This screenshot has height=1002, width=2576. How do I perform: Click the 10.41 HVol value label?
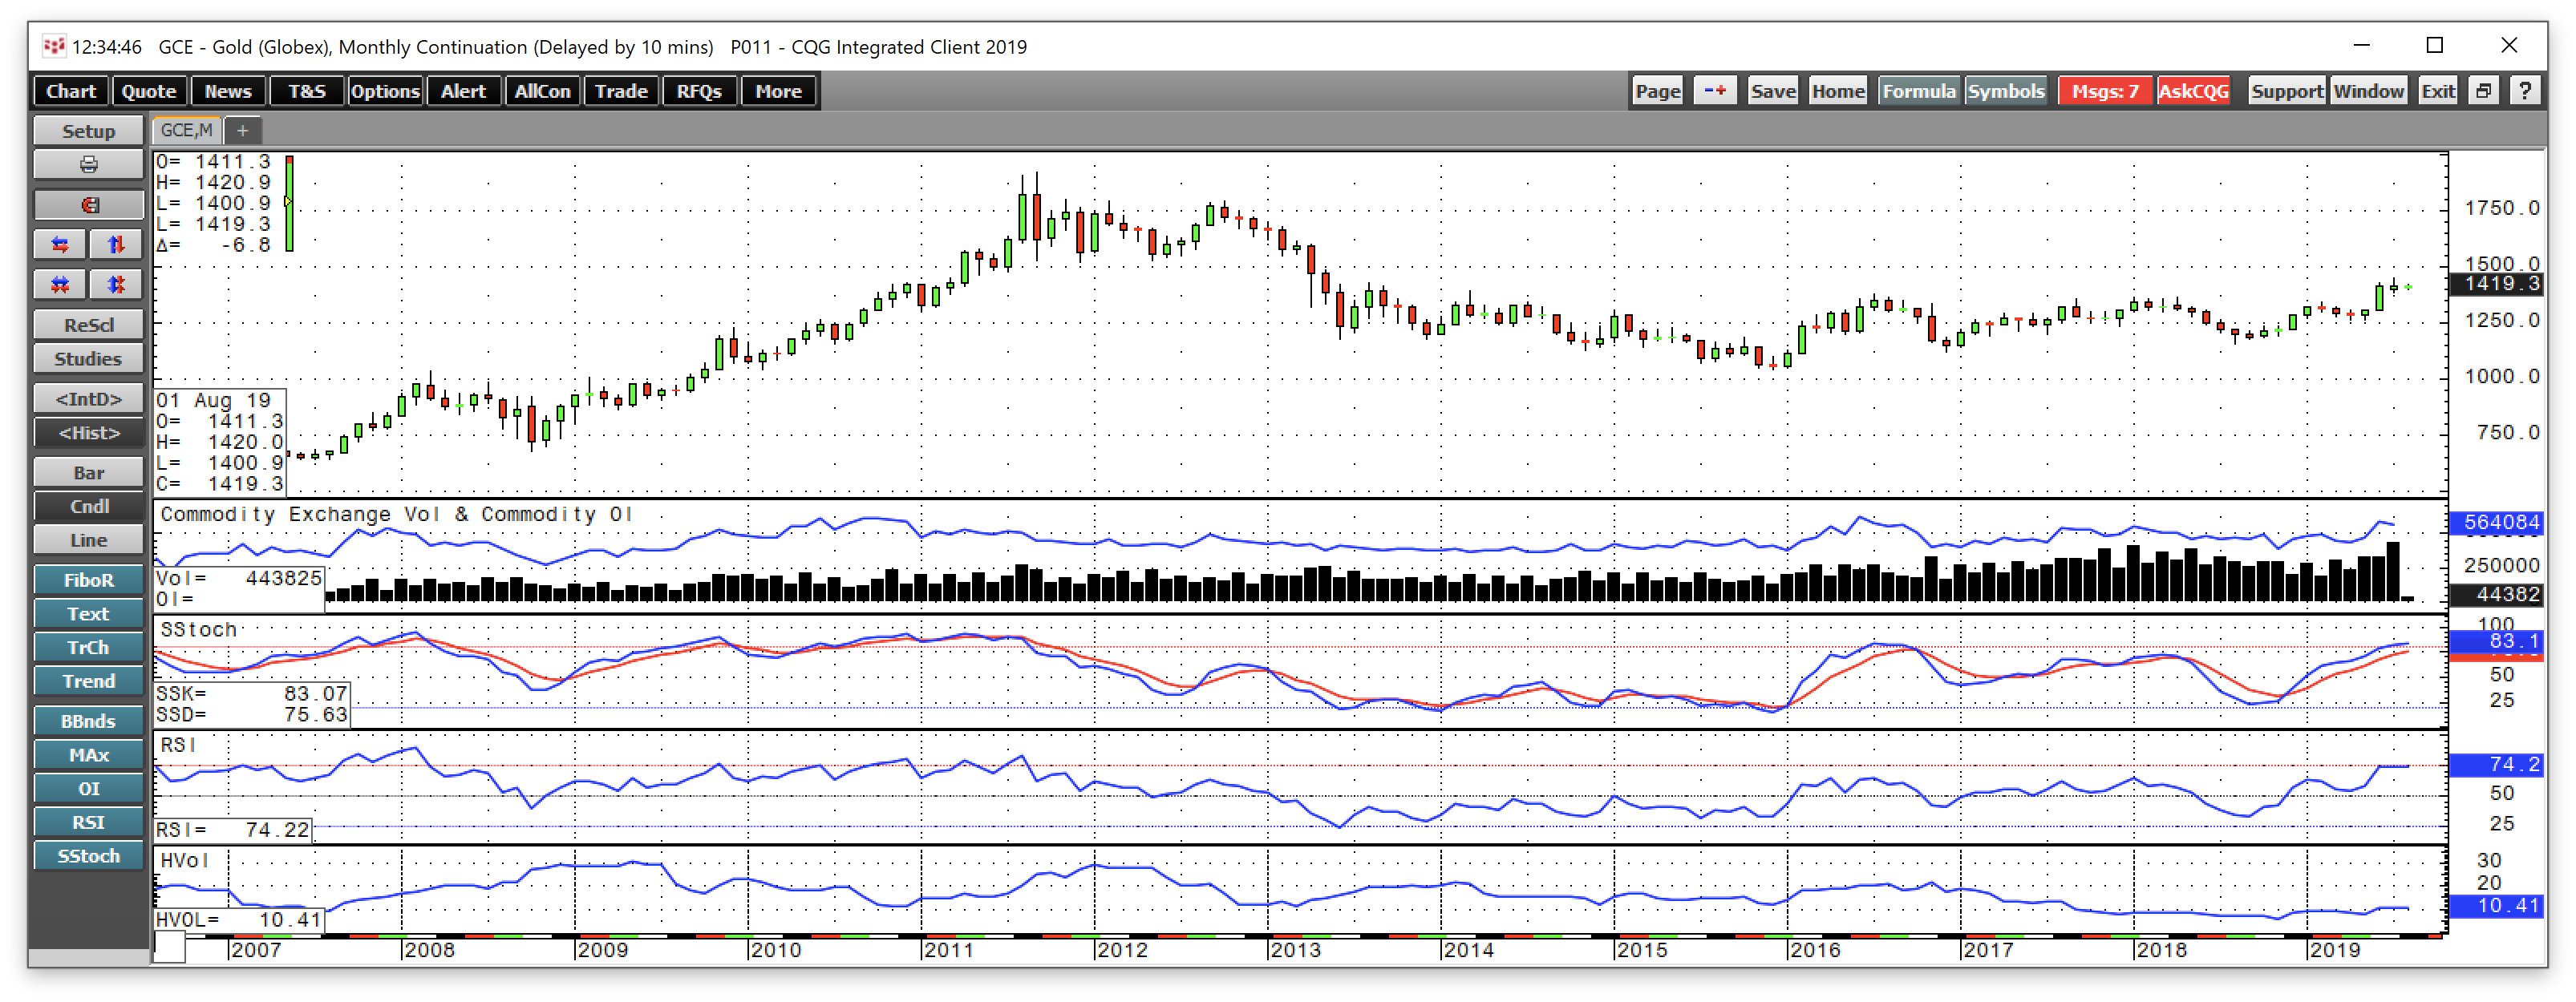pyautogui.click(x=2495, y=906)
